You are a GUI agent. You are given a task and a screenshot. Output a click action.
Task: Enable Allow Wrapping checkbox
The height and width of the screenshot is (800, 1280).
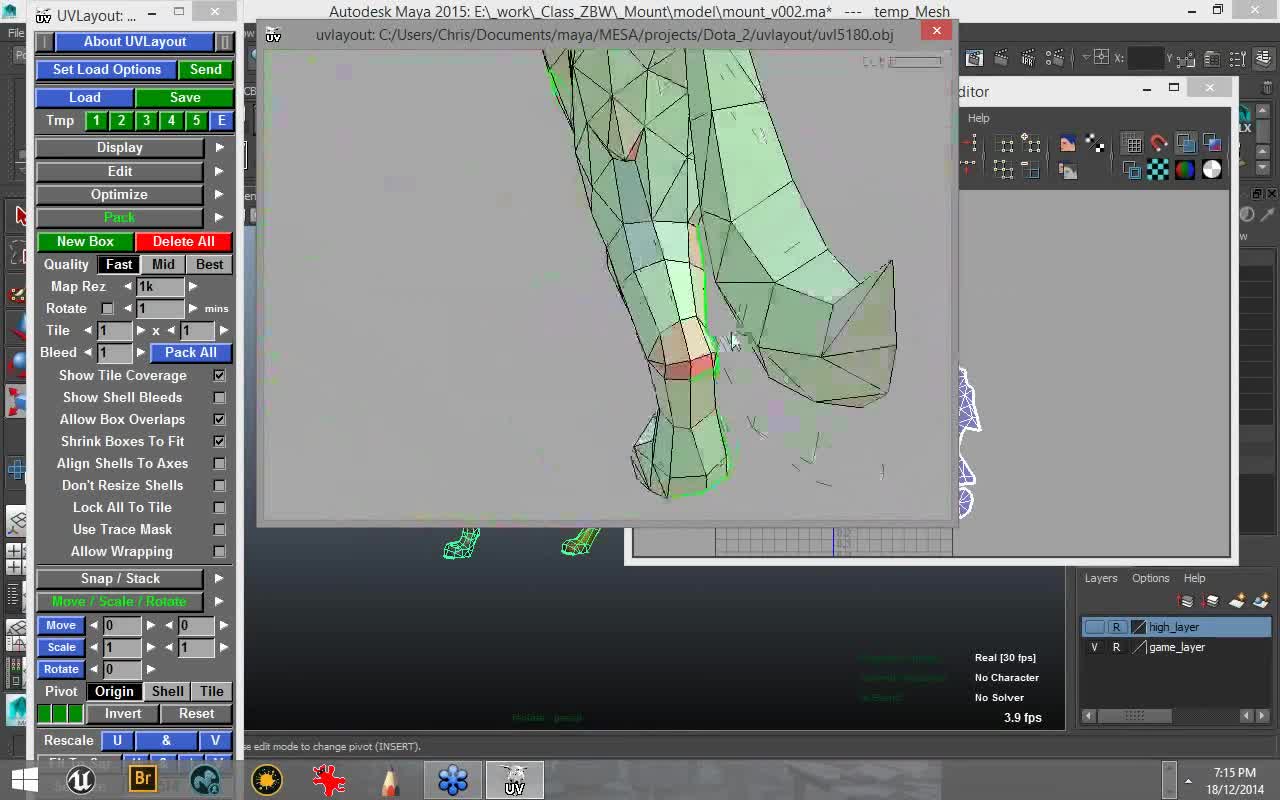pos(219,551)
